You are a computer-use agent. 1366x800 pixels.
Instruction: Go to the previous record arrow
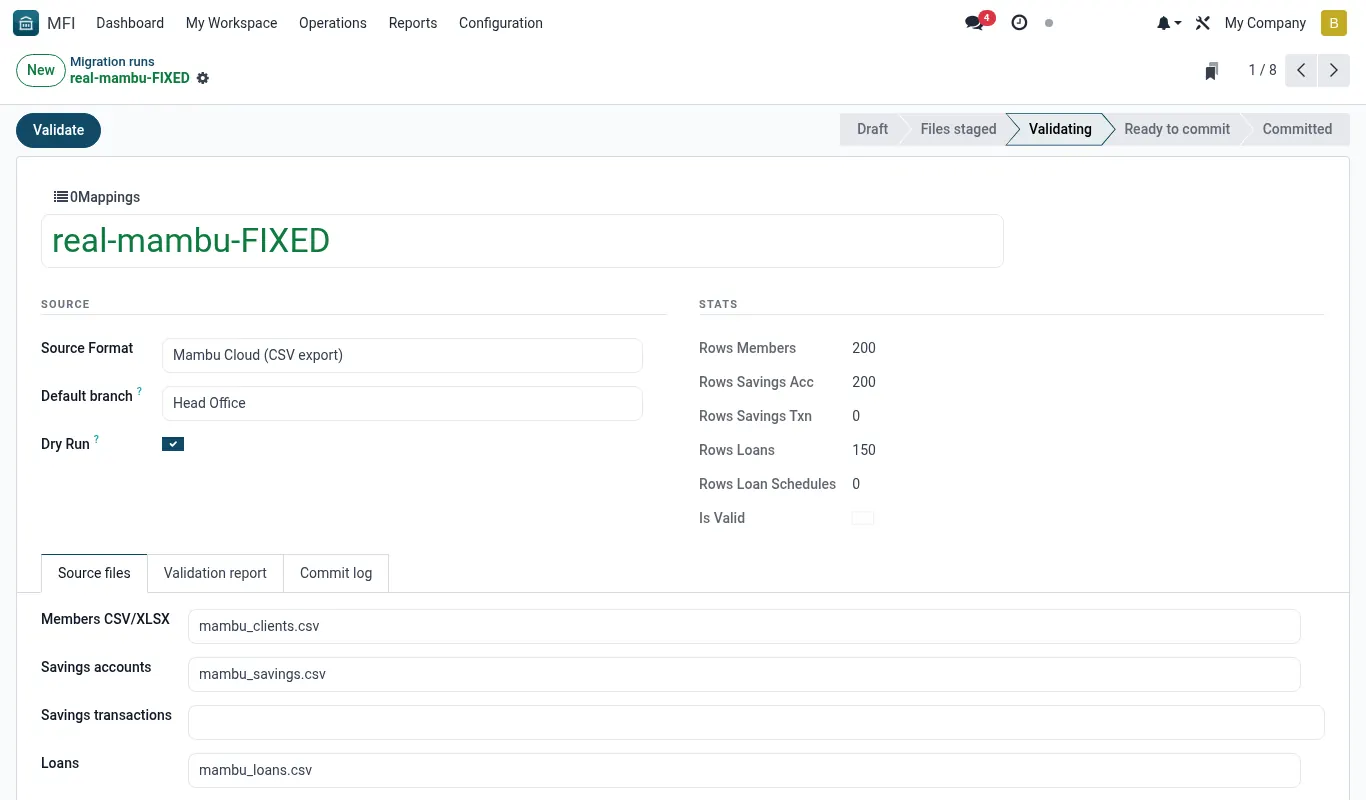1301,70
